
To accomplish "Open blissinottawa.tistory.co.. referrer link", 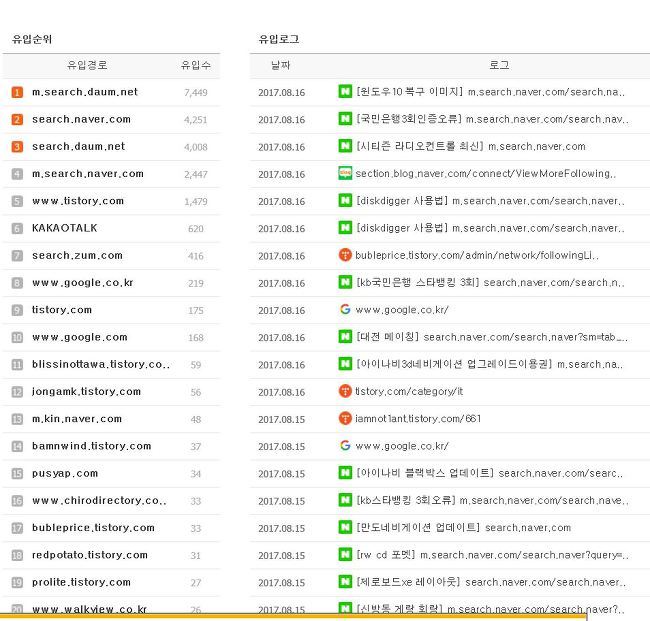I will pos(101,364).
